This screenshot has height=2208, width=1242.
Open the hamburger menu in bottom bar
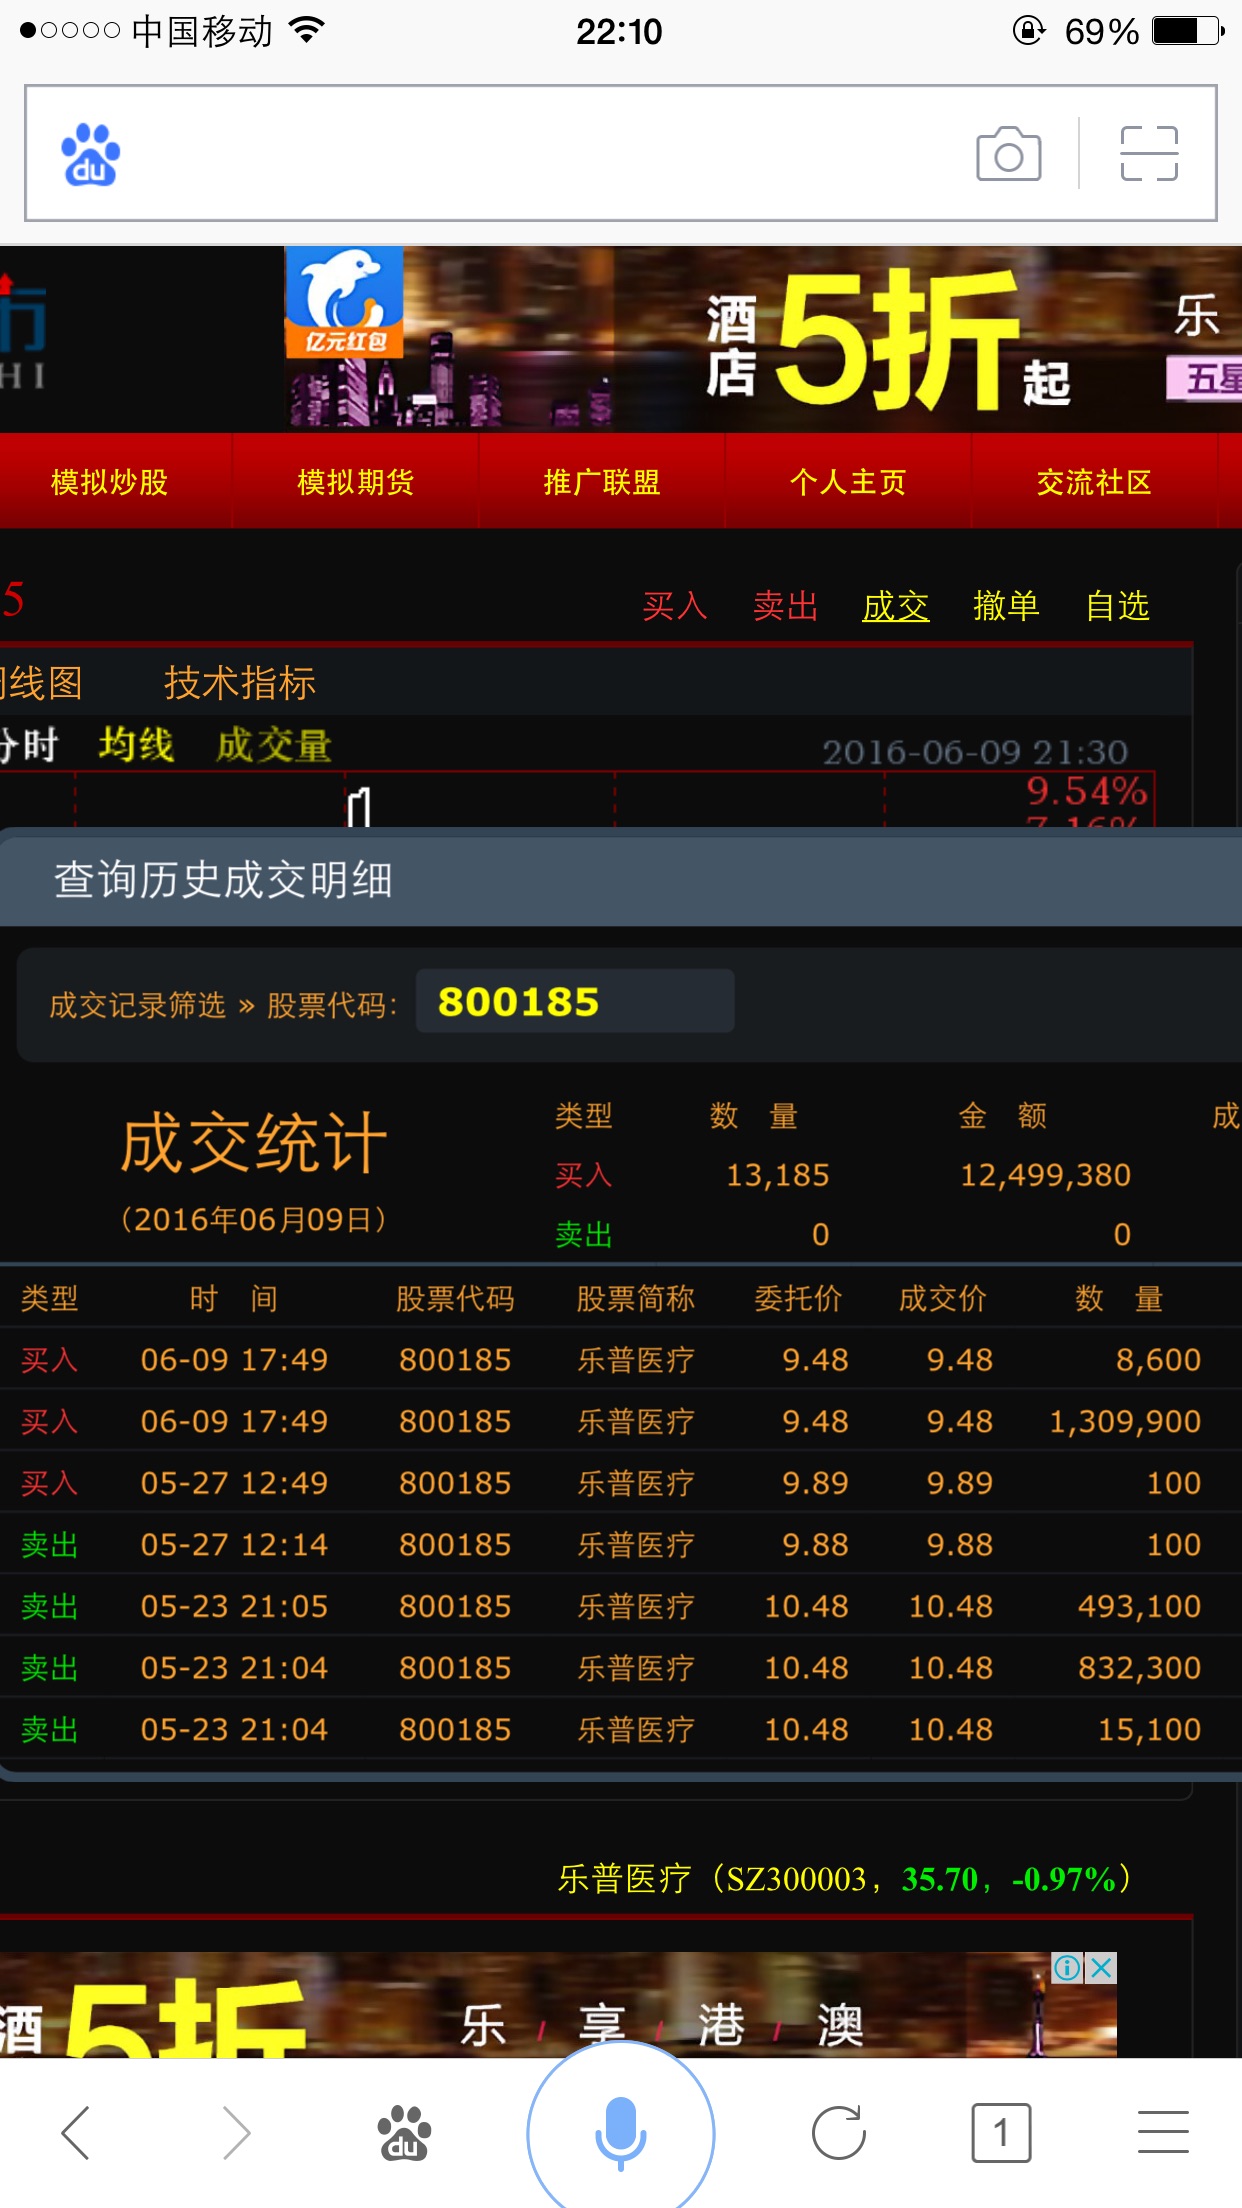(x=1163, y=2132)
